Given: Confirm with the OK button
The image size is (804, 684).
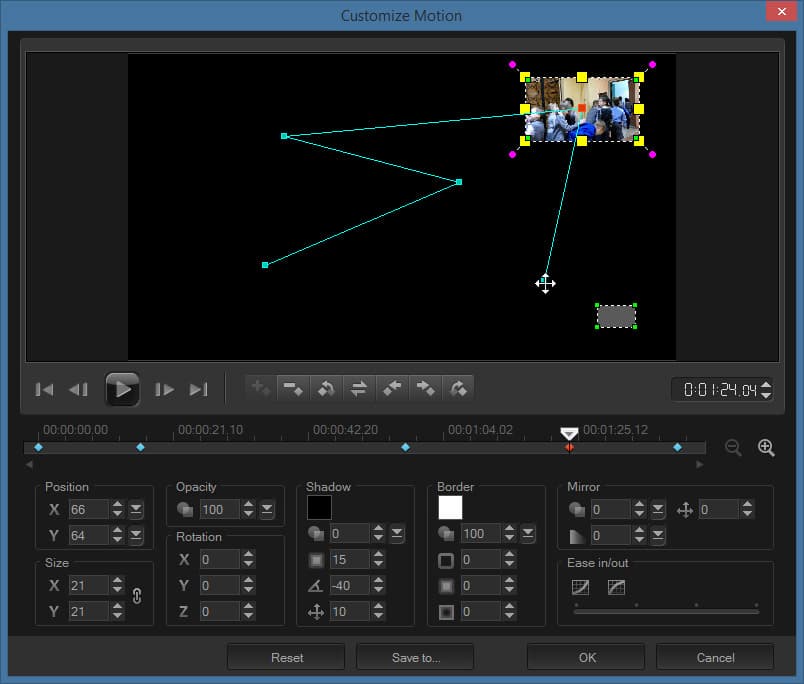Looking at the screenshot, I should point(586,657).
